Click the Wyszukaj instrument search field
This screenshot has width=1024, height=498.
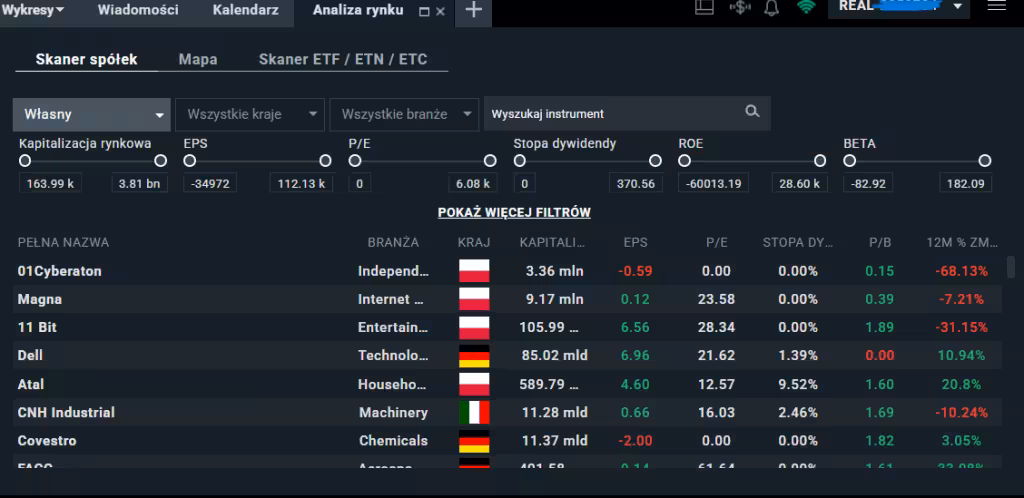coord(610,114)
